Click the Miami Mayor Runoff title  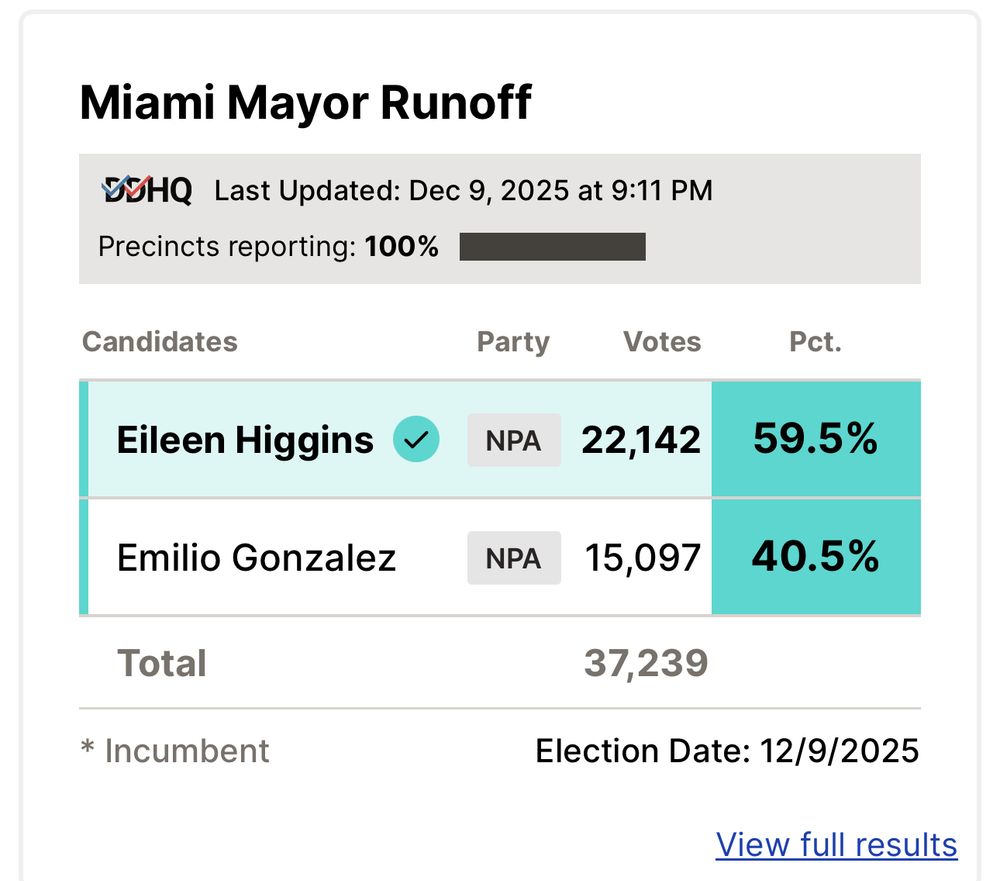305,102
